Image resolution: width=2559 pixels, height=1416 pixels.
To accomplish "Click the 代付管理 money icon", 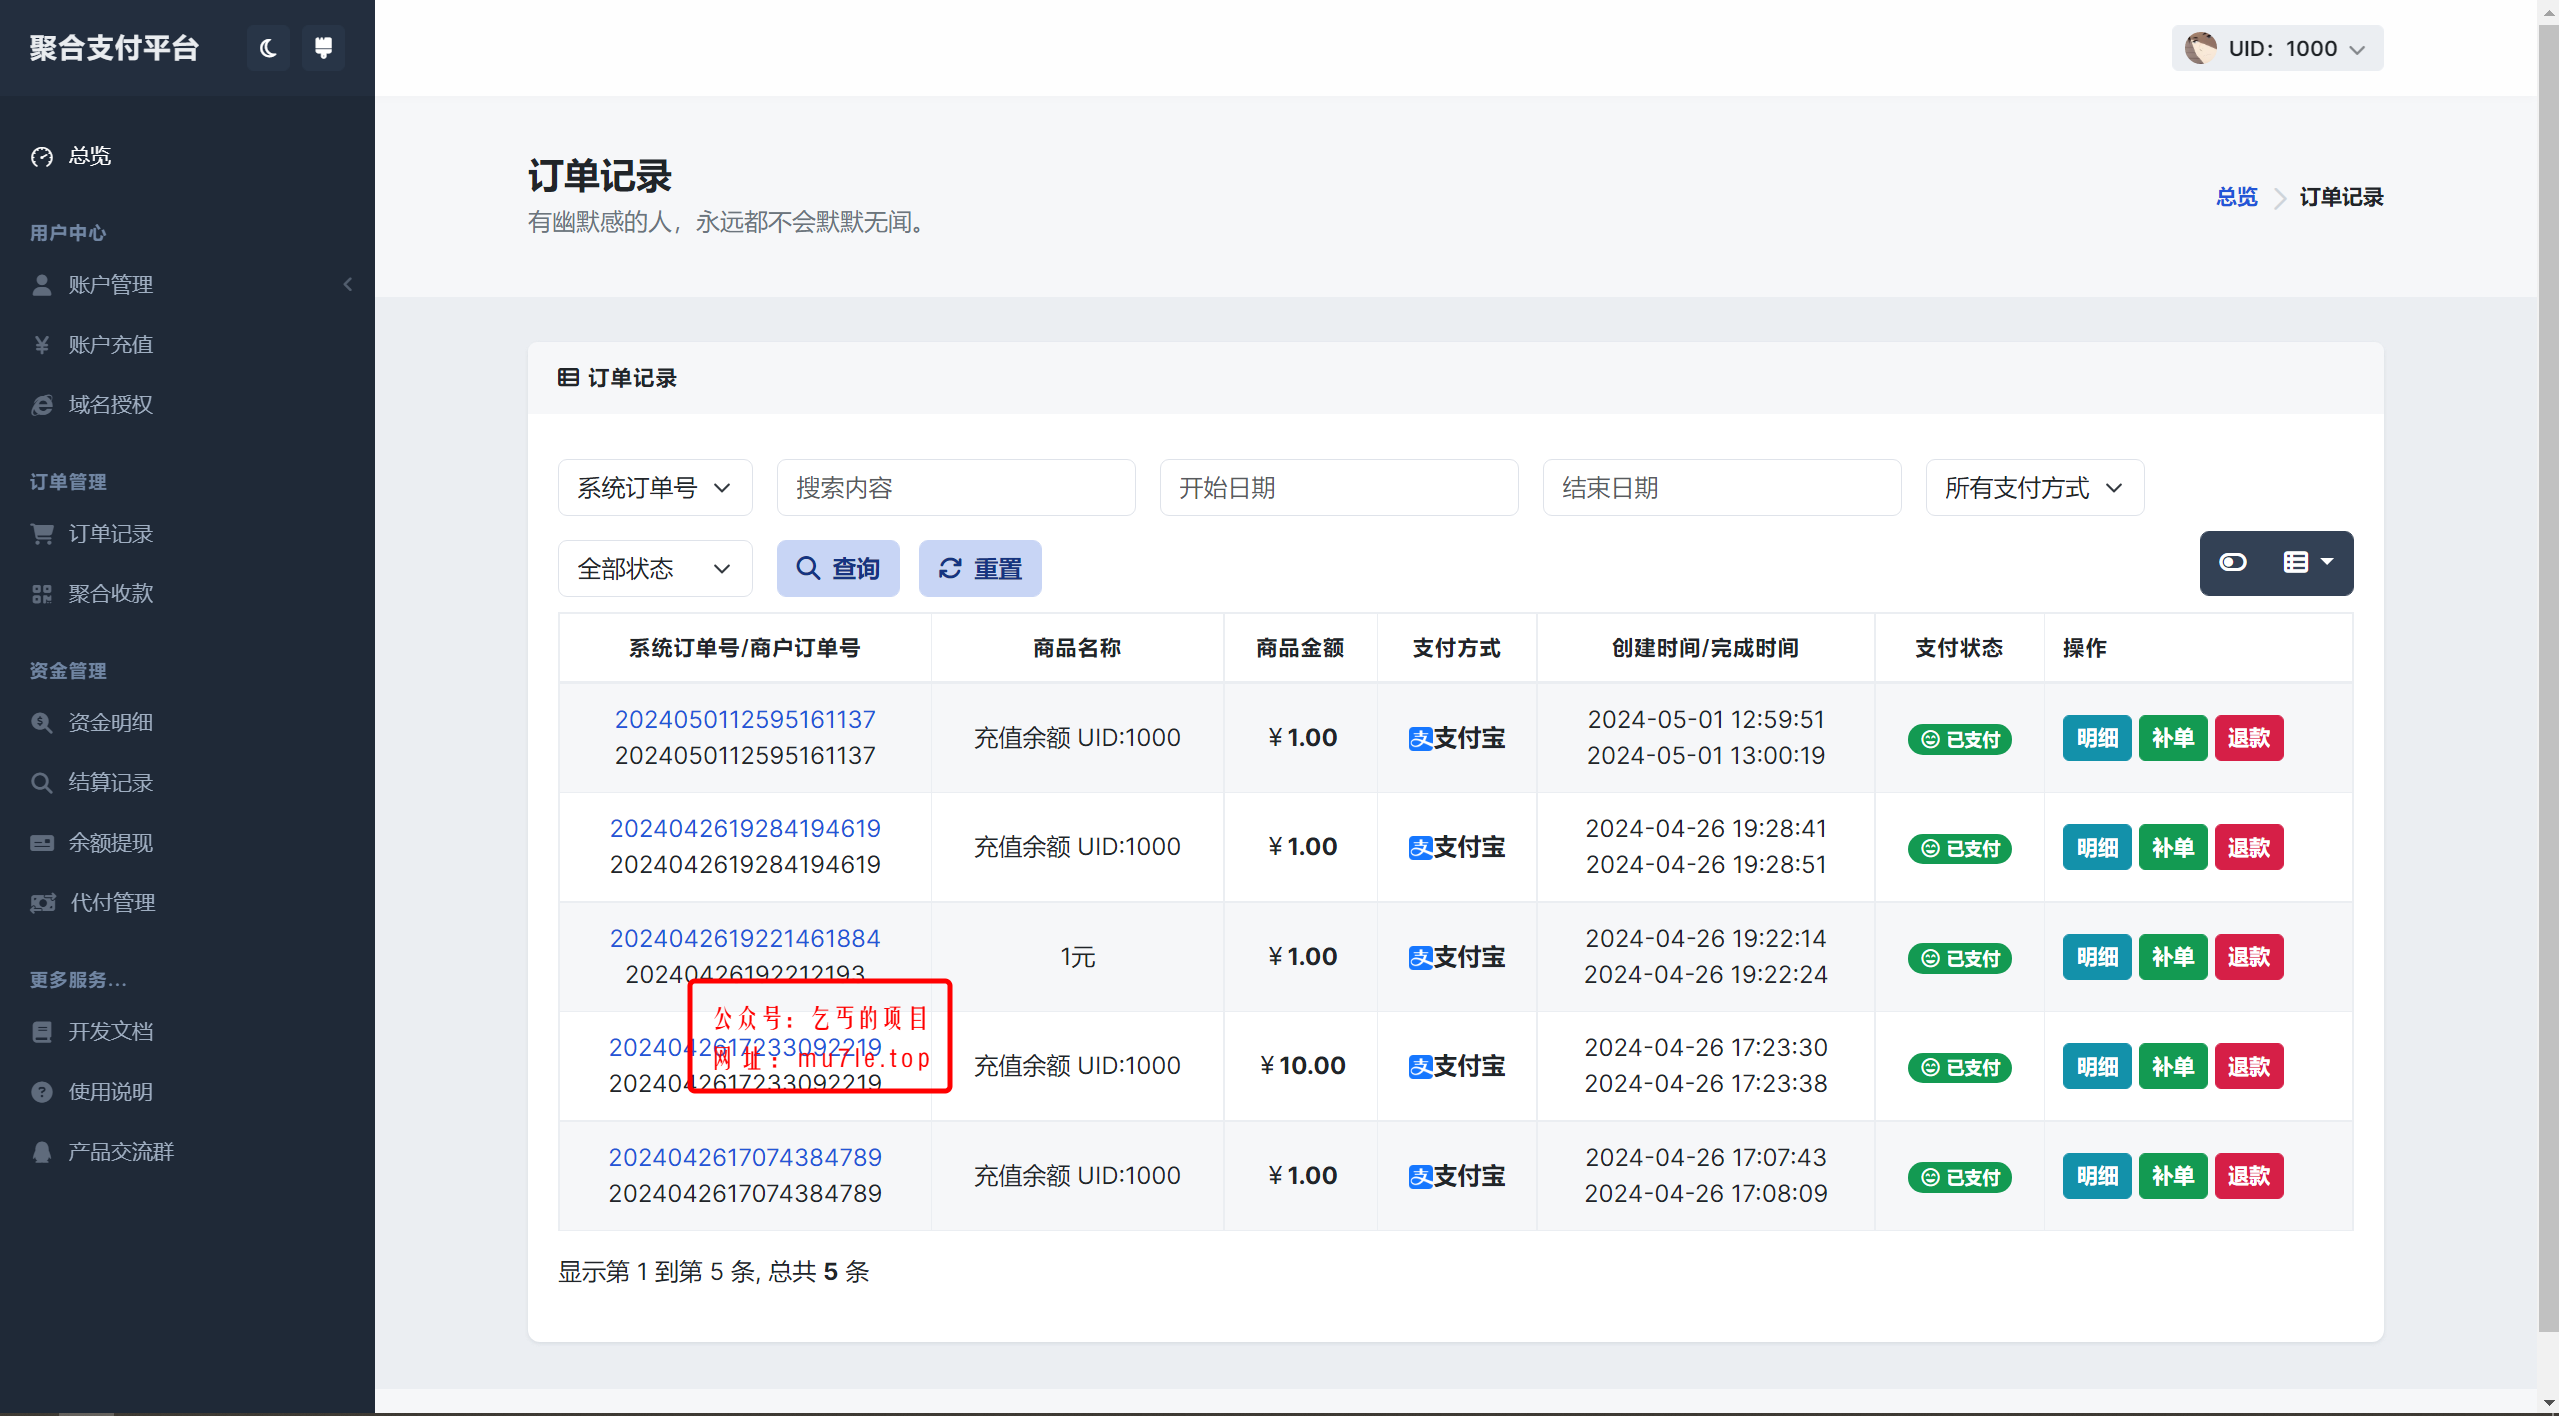I will tap(42, 903).
